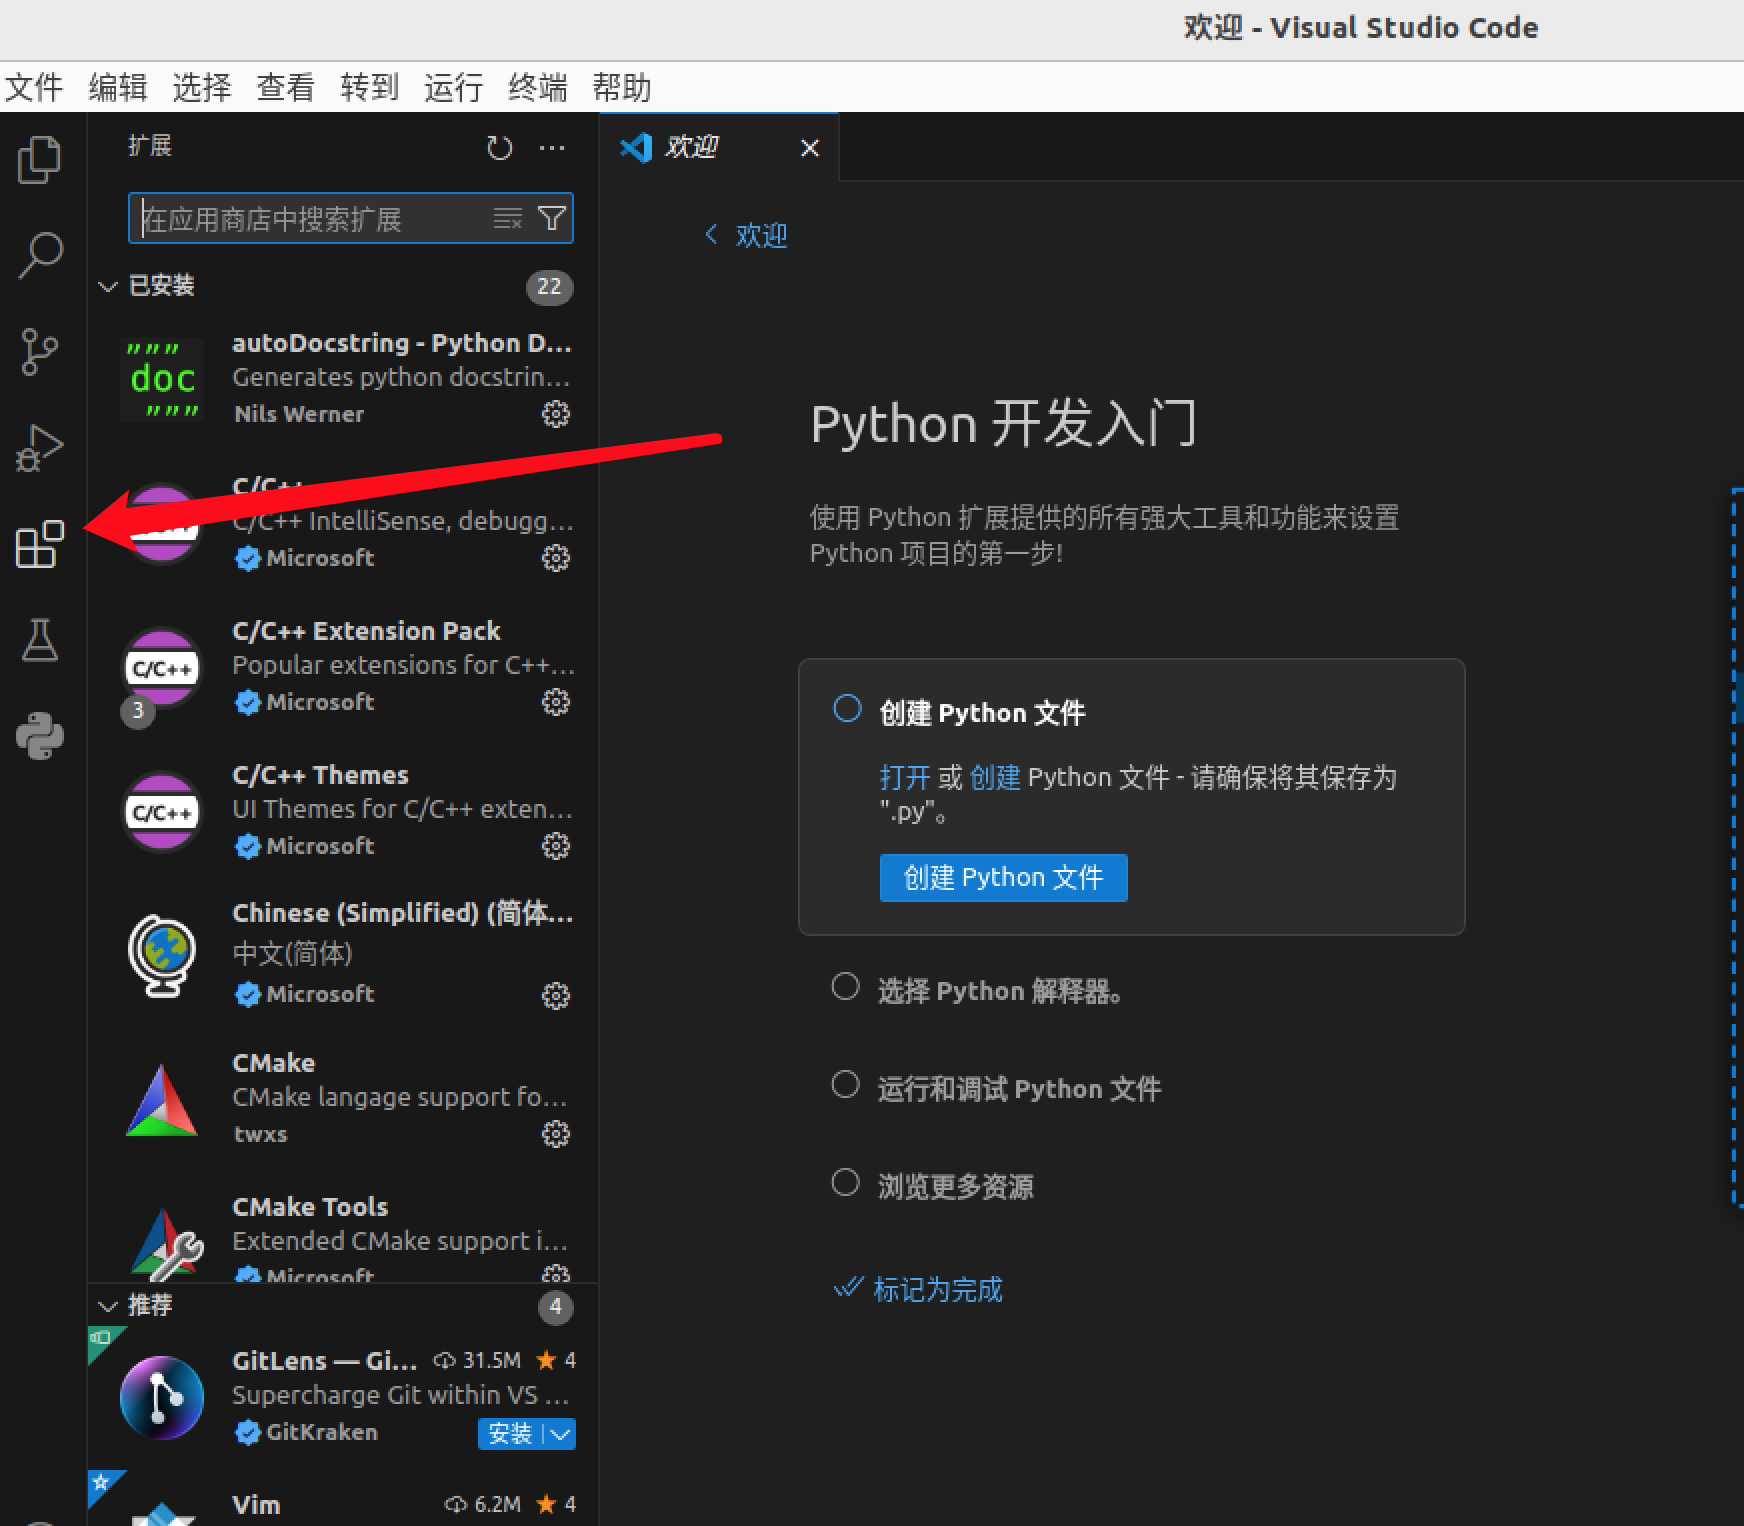Collapse the 推荐 extensions section
The height and width of the screenshot is (1526, 1744).
pyautogui.click(x=108, y=1306)
